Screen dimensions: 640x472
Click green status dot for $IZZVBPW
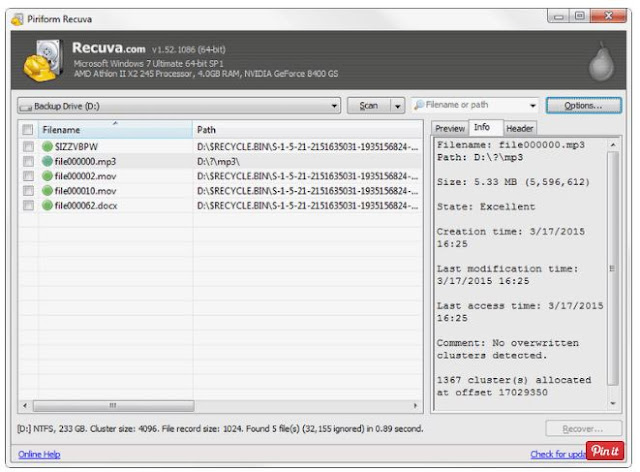pyautogui.click(x=47, y=147)
